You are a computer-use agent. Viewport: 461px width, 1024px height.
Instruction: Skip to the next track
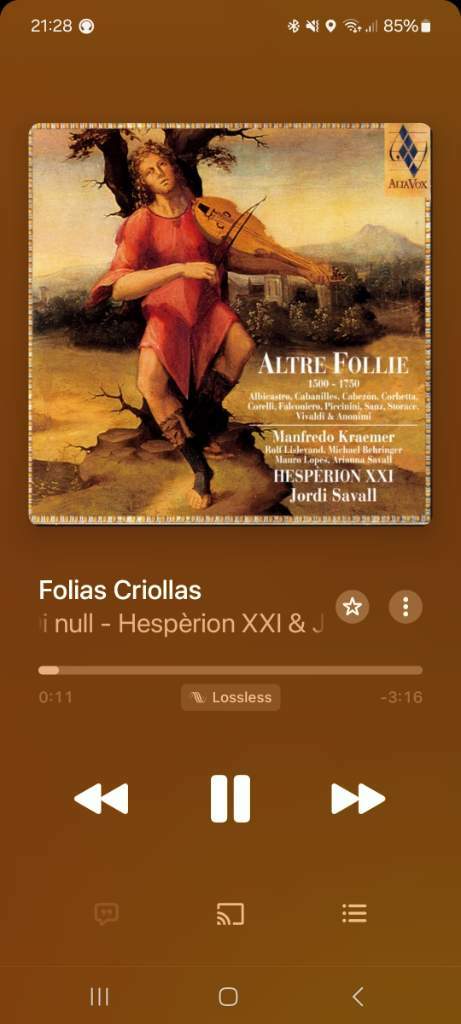click(x=358, y=798)
